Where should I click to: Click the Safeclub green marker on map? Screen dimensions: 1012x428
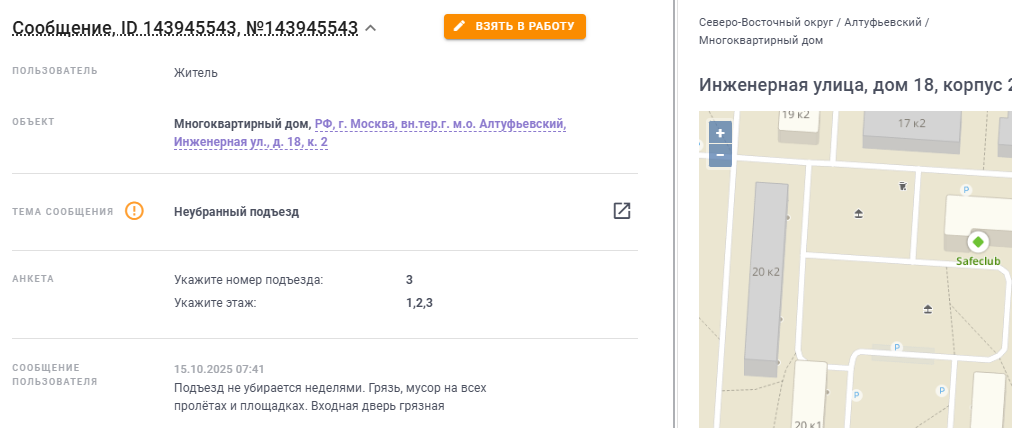(977, 241)
